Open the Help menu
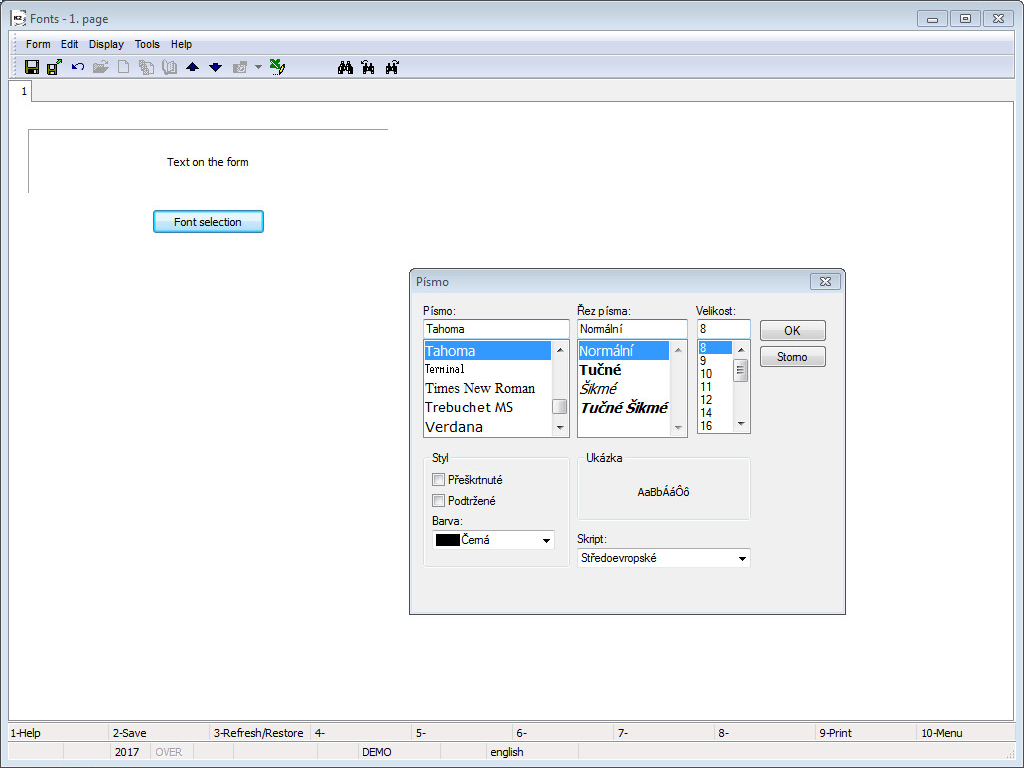1024x768 pixels. [x=182, y=44]
